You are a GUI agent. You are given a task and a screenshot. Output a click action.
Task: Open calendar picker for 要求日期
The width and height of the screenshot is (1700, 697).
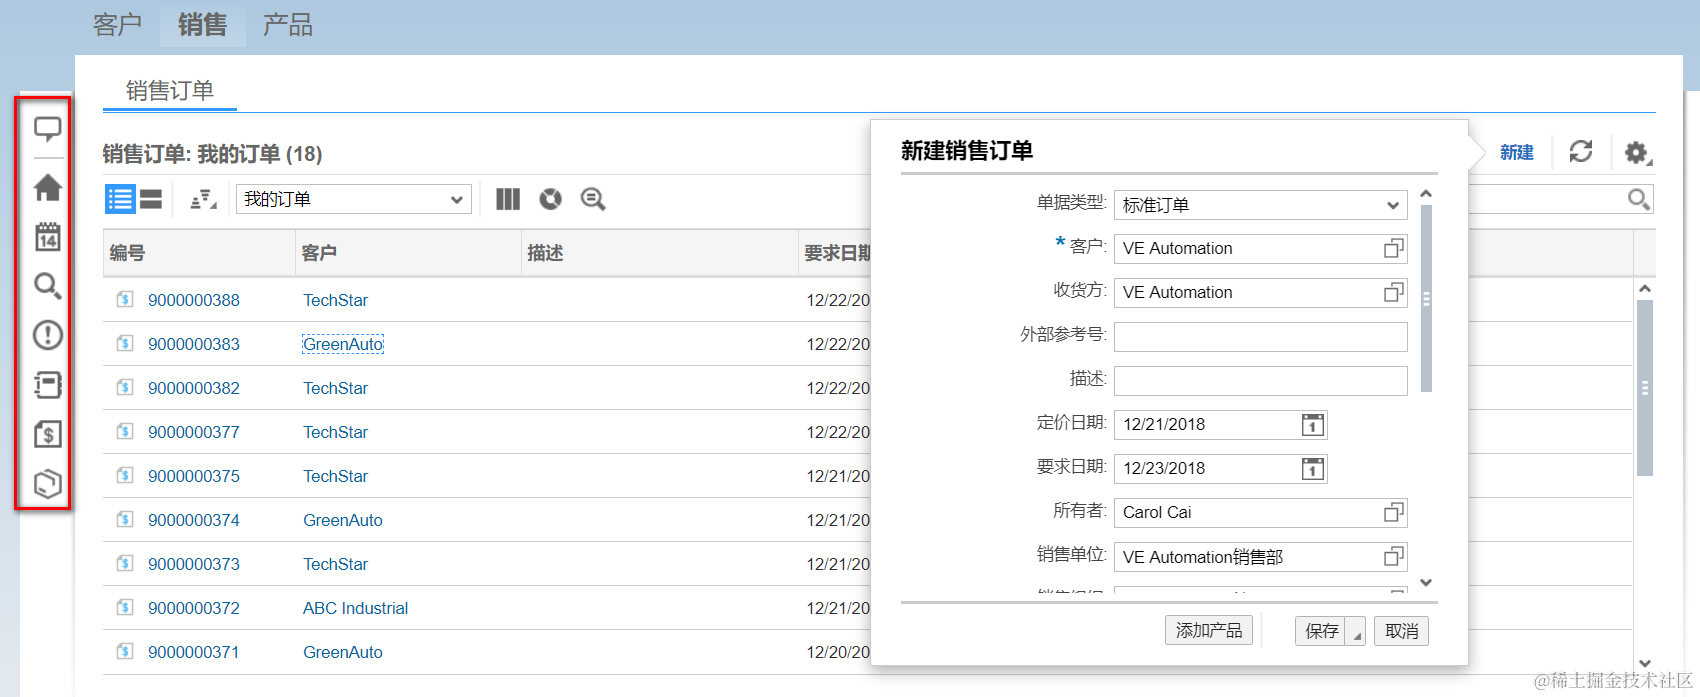tap(1313, 469)
